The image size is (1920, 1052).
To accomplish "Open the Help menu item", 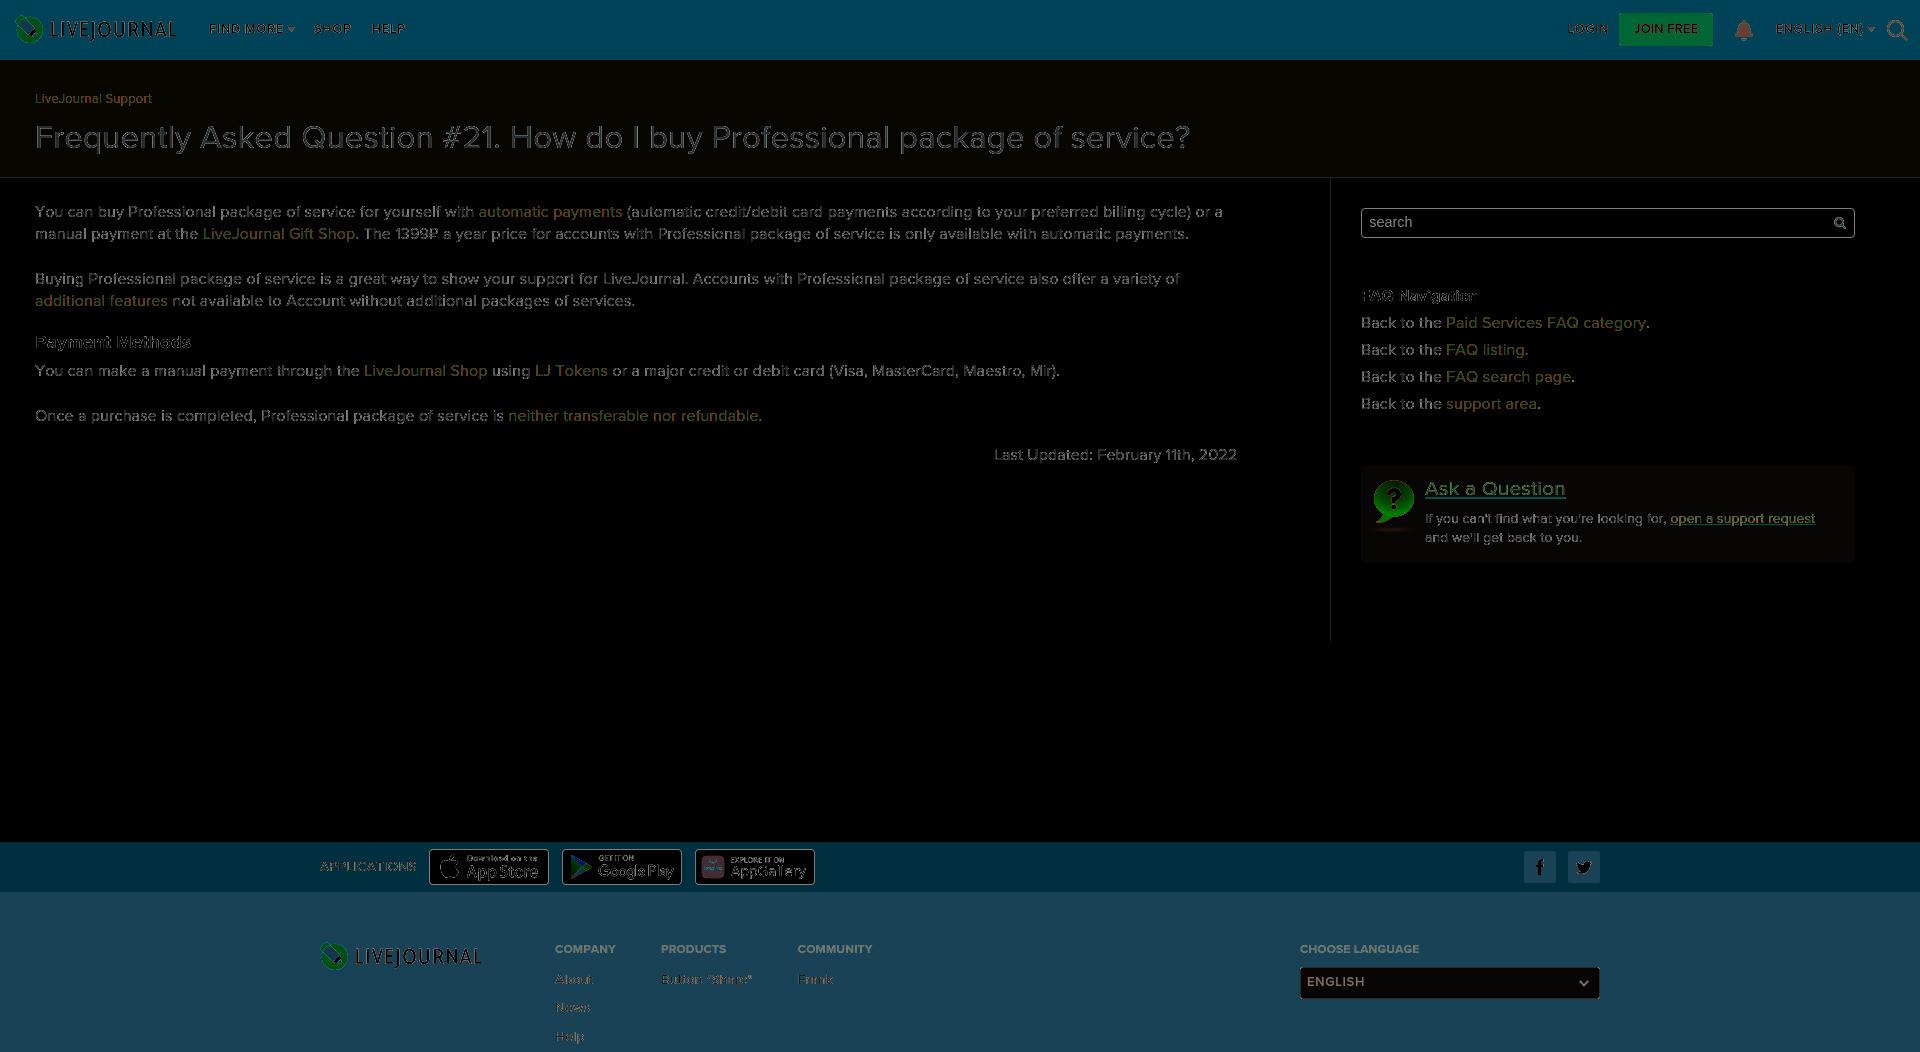I will coord(388,29).
